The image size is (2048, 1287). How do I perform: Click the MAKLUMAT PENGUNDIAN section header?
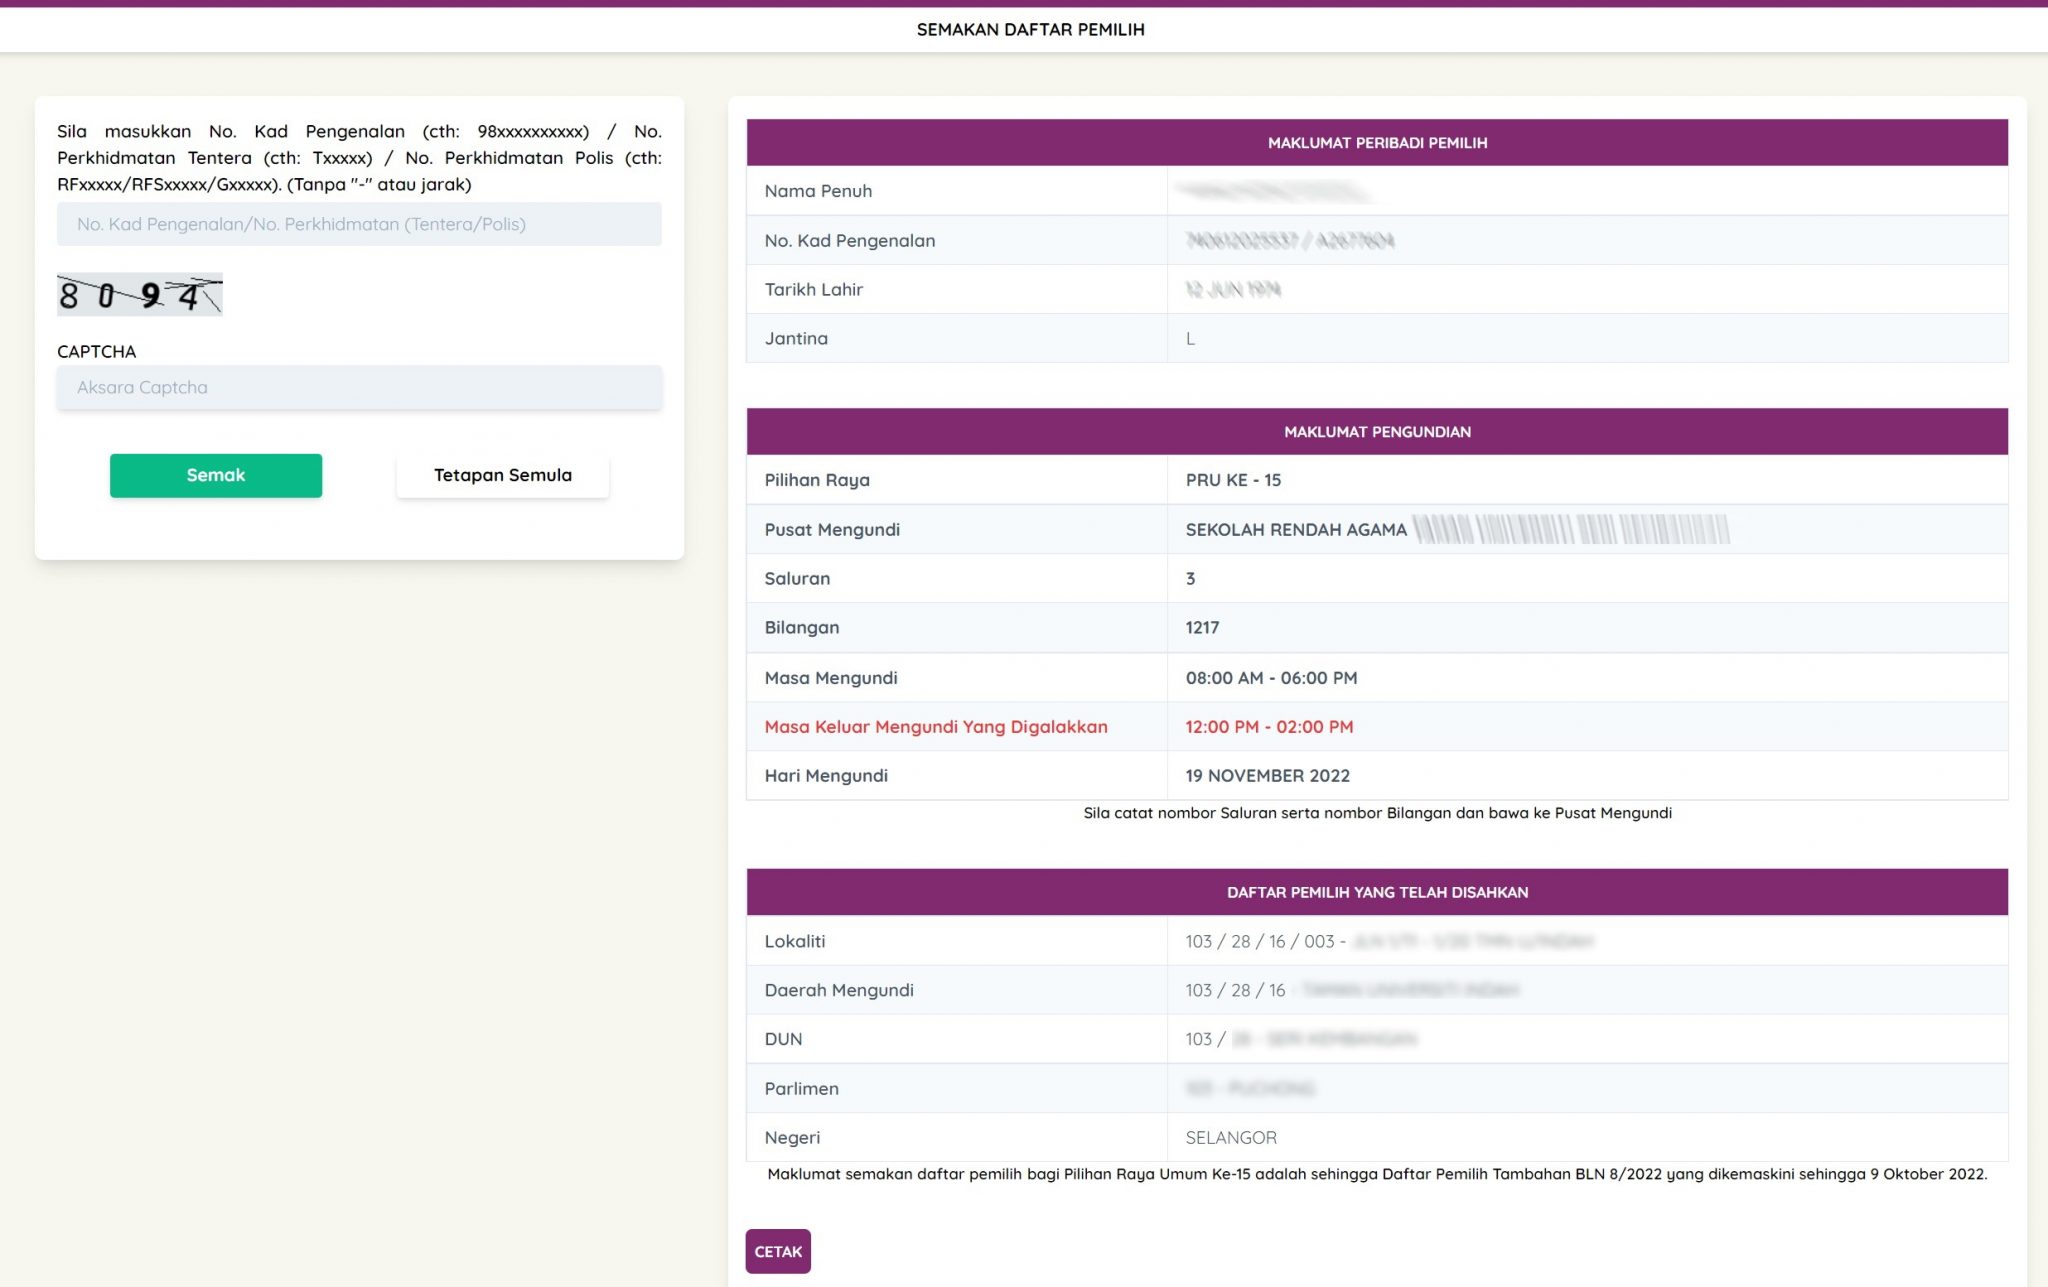point(1376,432)
